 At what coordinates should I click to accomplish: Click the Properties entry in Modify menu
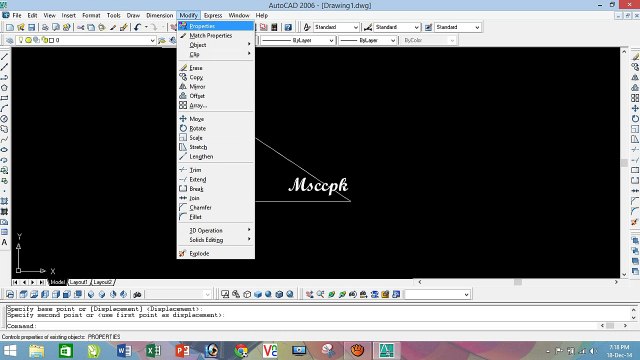tap(216, 26)
